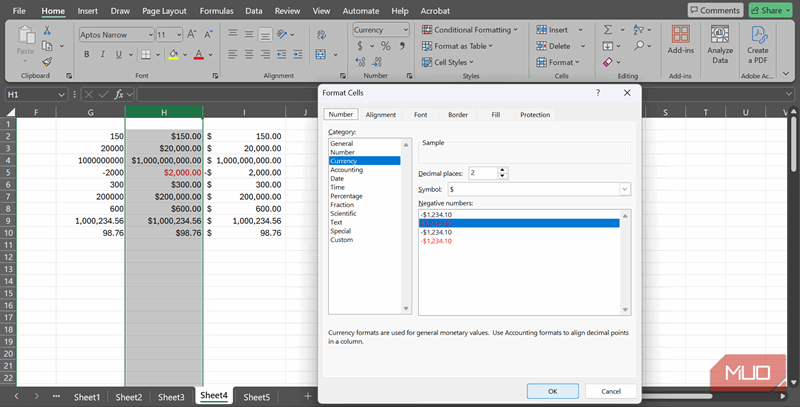Select Accounting in the Category list
This screenshot has width=800, height=407.
(x=346, y=170)
